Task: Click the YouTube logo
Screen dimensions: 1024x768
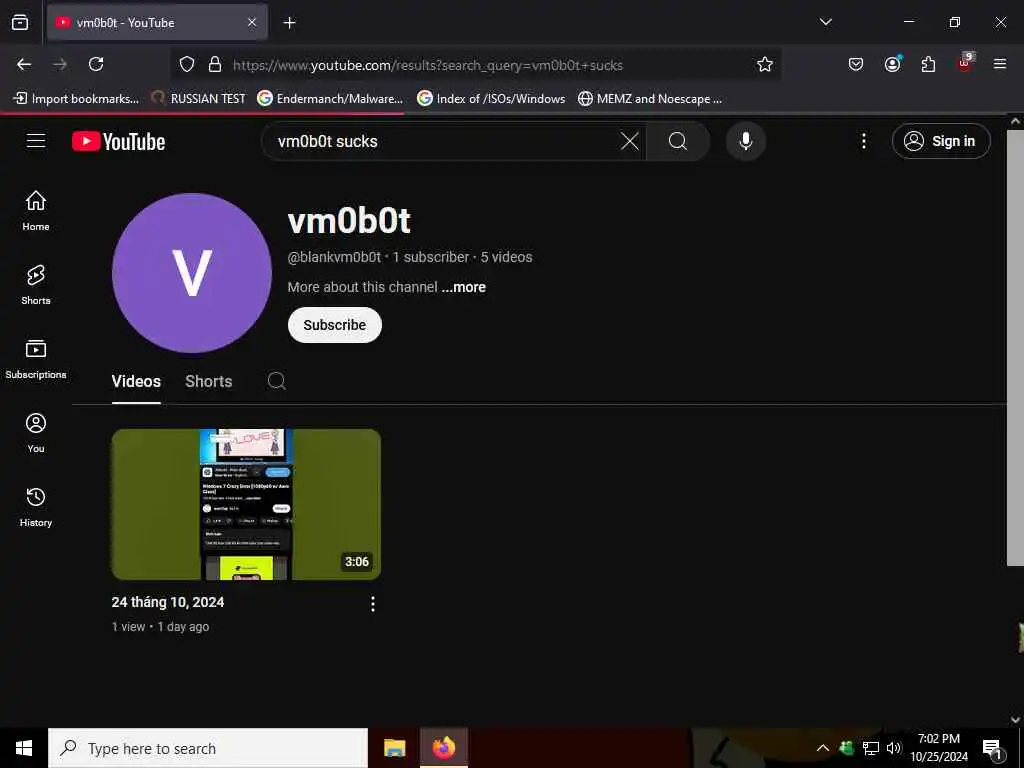Action: pyautogui.click(x=119, y=142)
